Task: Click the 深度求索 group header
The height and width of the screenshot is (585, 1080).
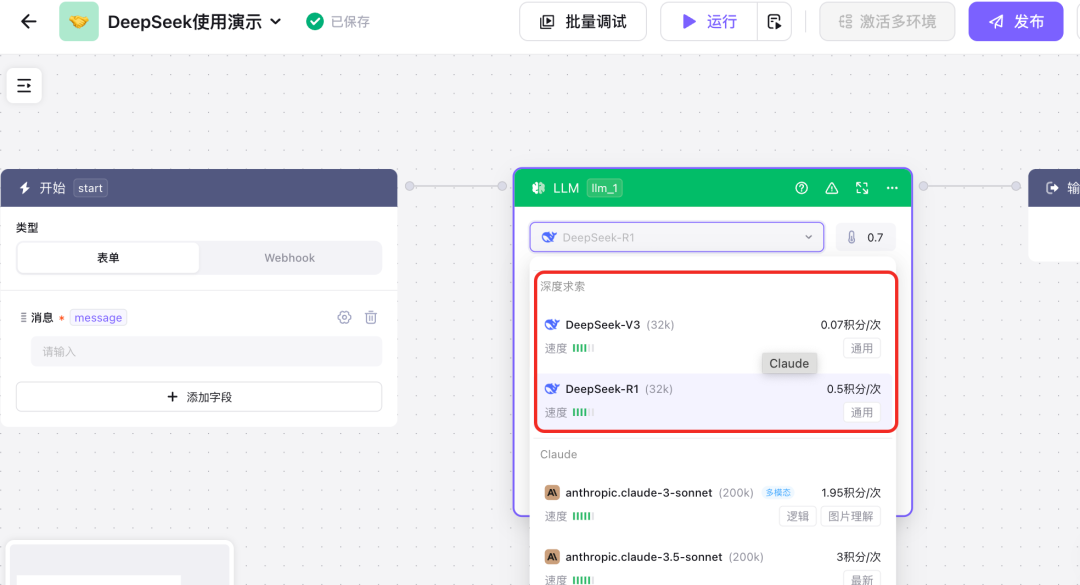Action: pos(563,286)
